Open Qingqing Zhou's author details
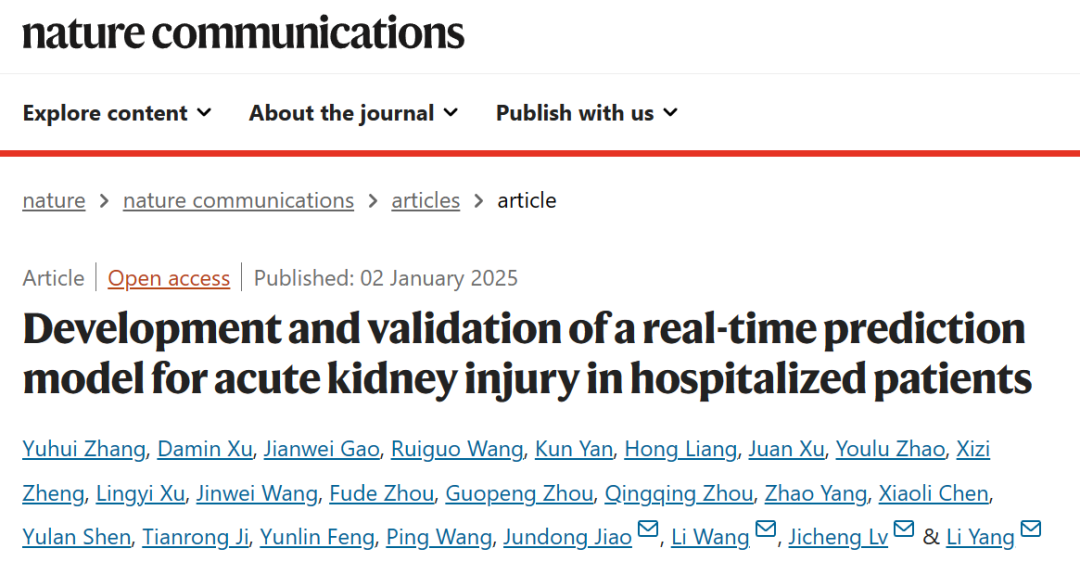The image size is (1080, 574). 679,493
